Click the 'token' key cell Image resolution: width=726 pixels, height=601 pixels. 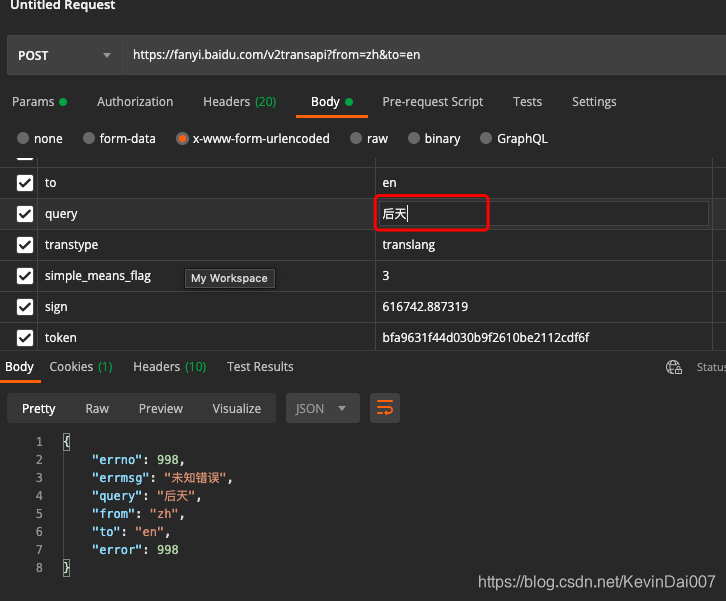click(207, 338)
